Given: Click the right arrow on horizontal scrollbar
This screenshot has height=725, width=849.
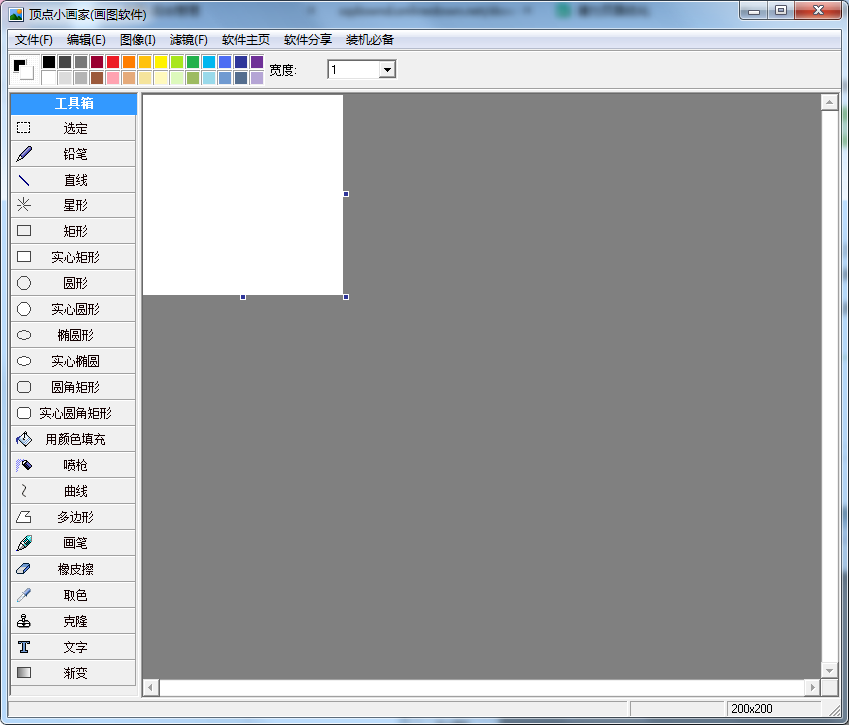Looking at the screenshot, I should pyautogui.click(x=813, y=687).
